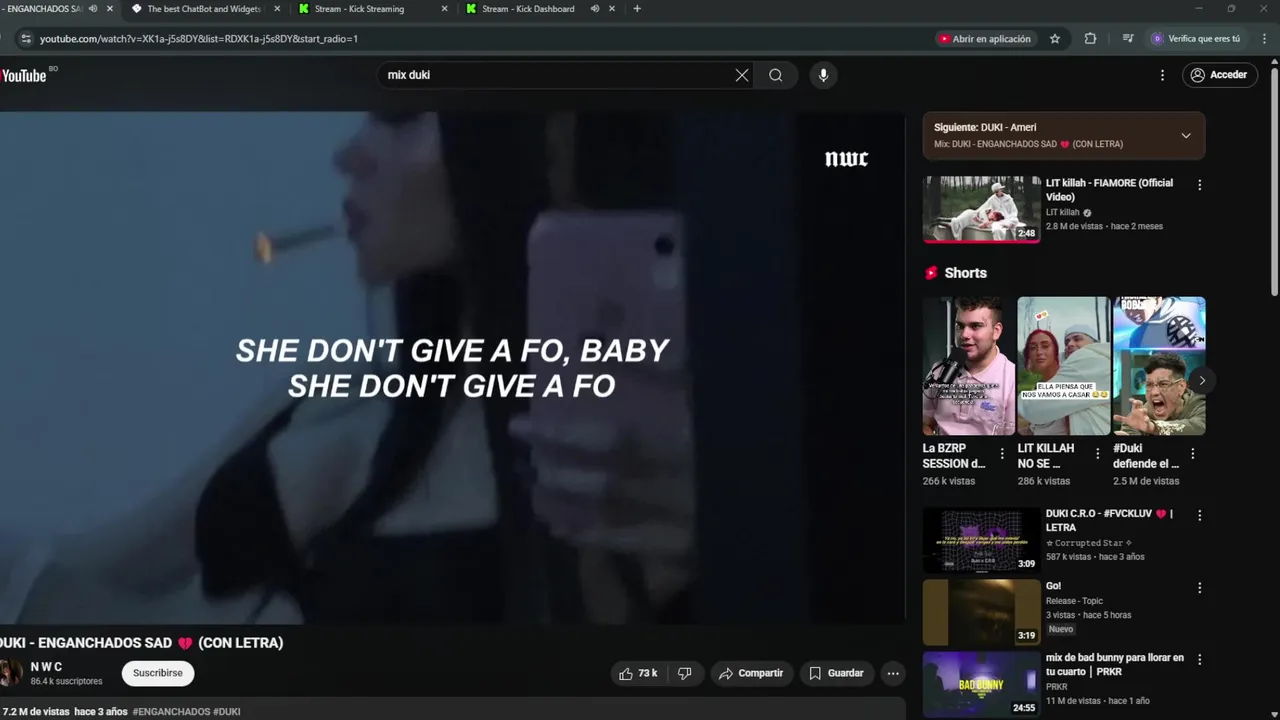Open LIT killah channel name under FIAMORE

1063,212
